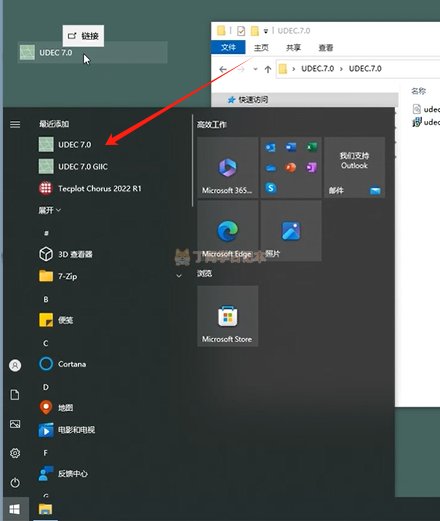This screenshot has width=440, height=521.
Task: Switch to the 共享 tab in File Explorer
Action: point(293,48)
